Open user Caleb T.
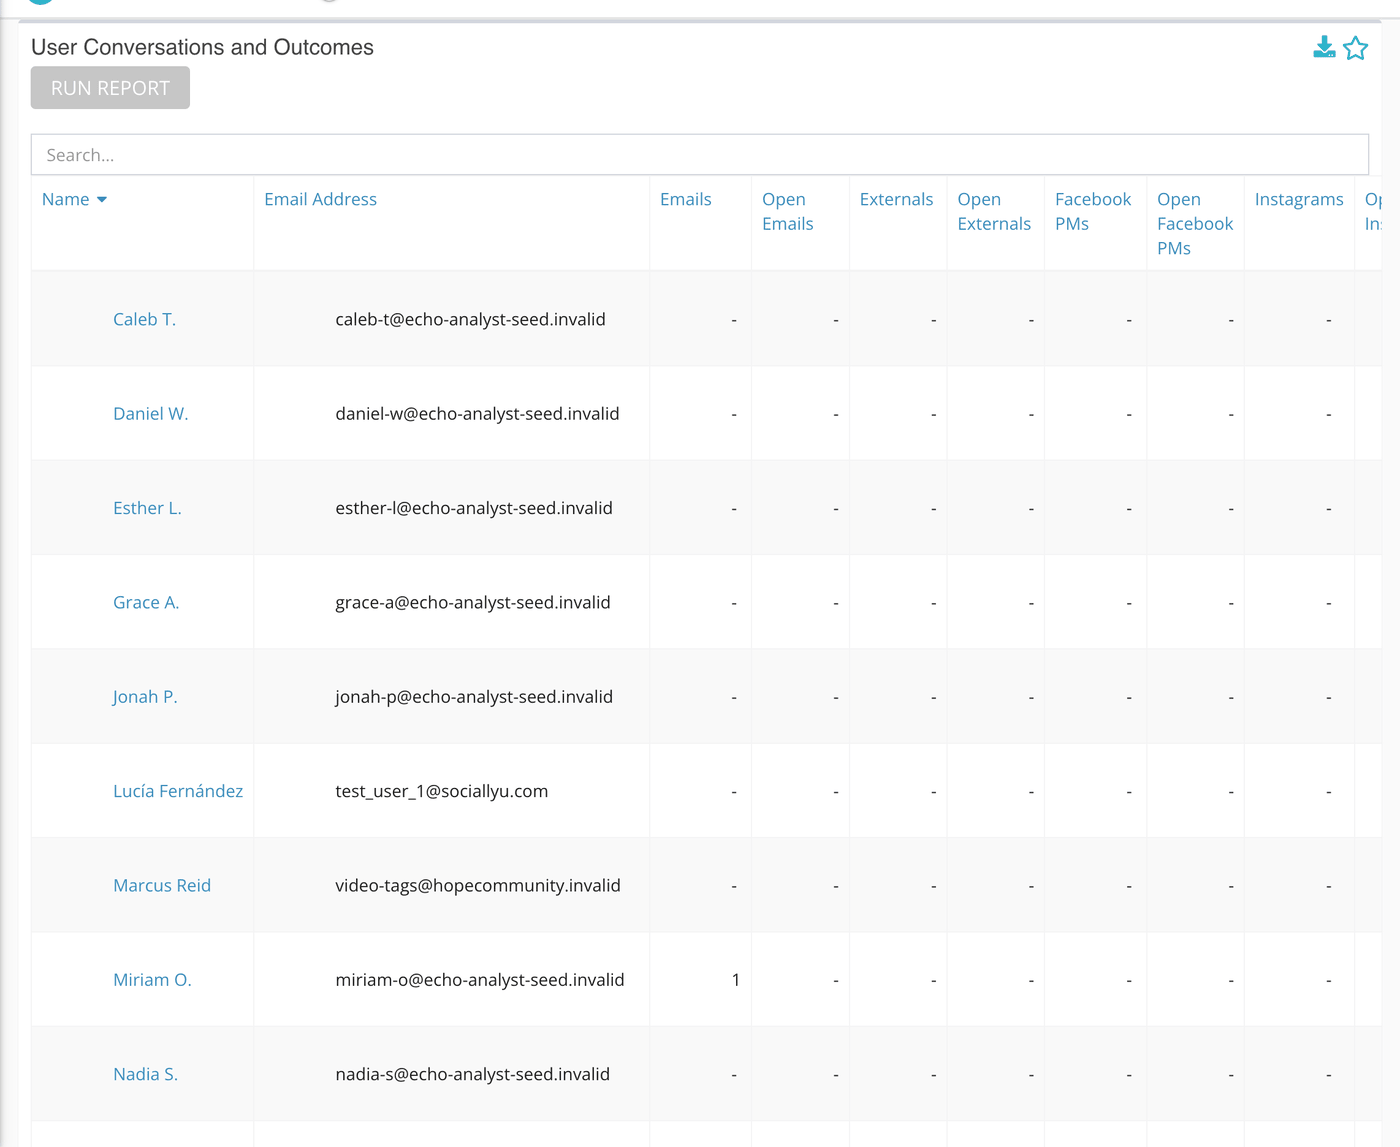This screenshot has width=1400, height=1147. pos(144,319)
